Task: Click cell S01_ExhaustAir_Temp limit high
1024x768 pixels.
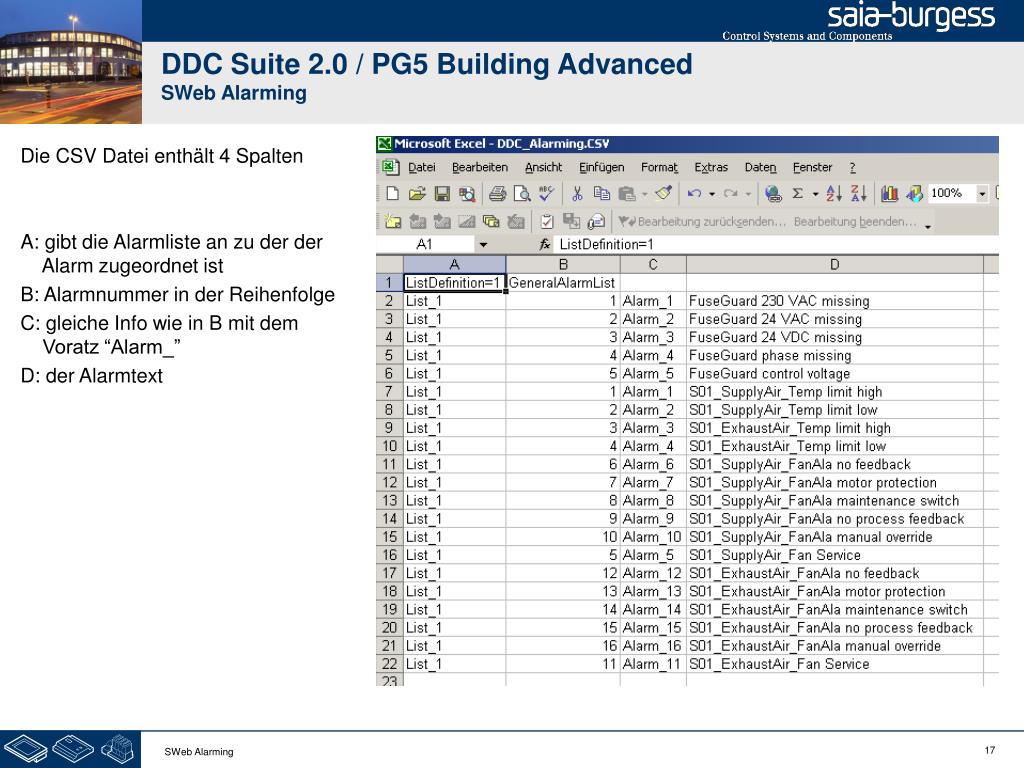Action: point(835,428)
